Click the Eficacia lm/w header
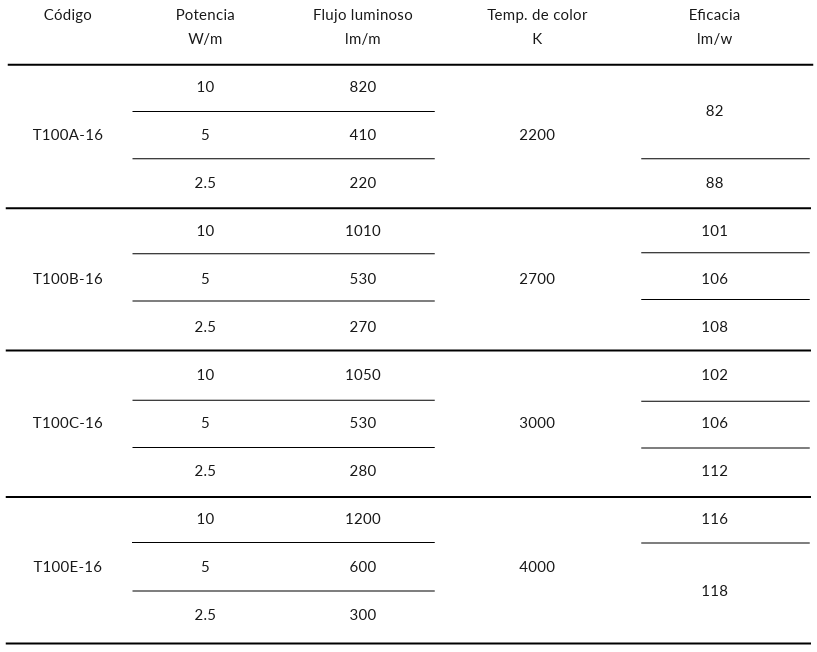Screen dimensions: 817x652 pyautogui.click(x=714, y=27)
